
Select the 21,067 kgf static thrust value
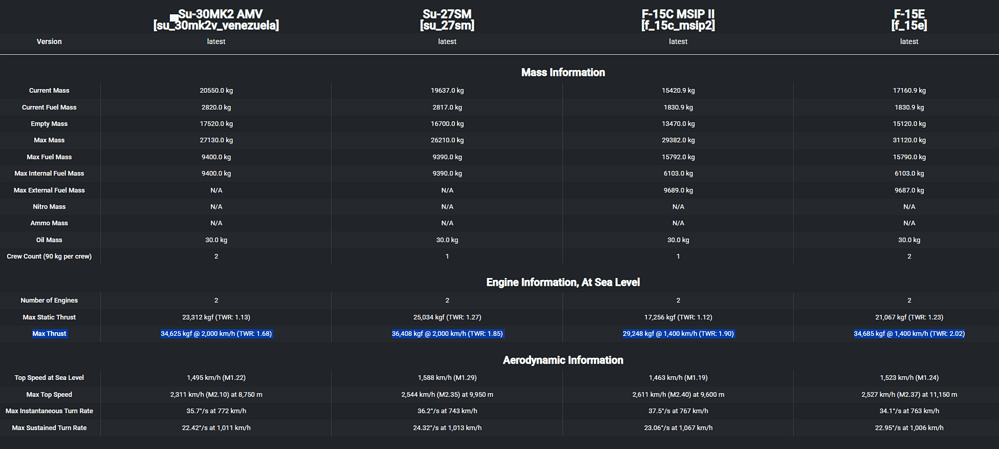click(909, 317)
